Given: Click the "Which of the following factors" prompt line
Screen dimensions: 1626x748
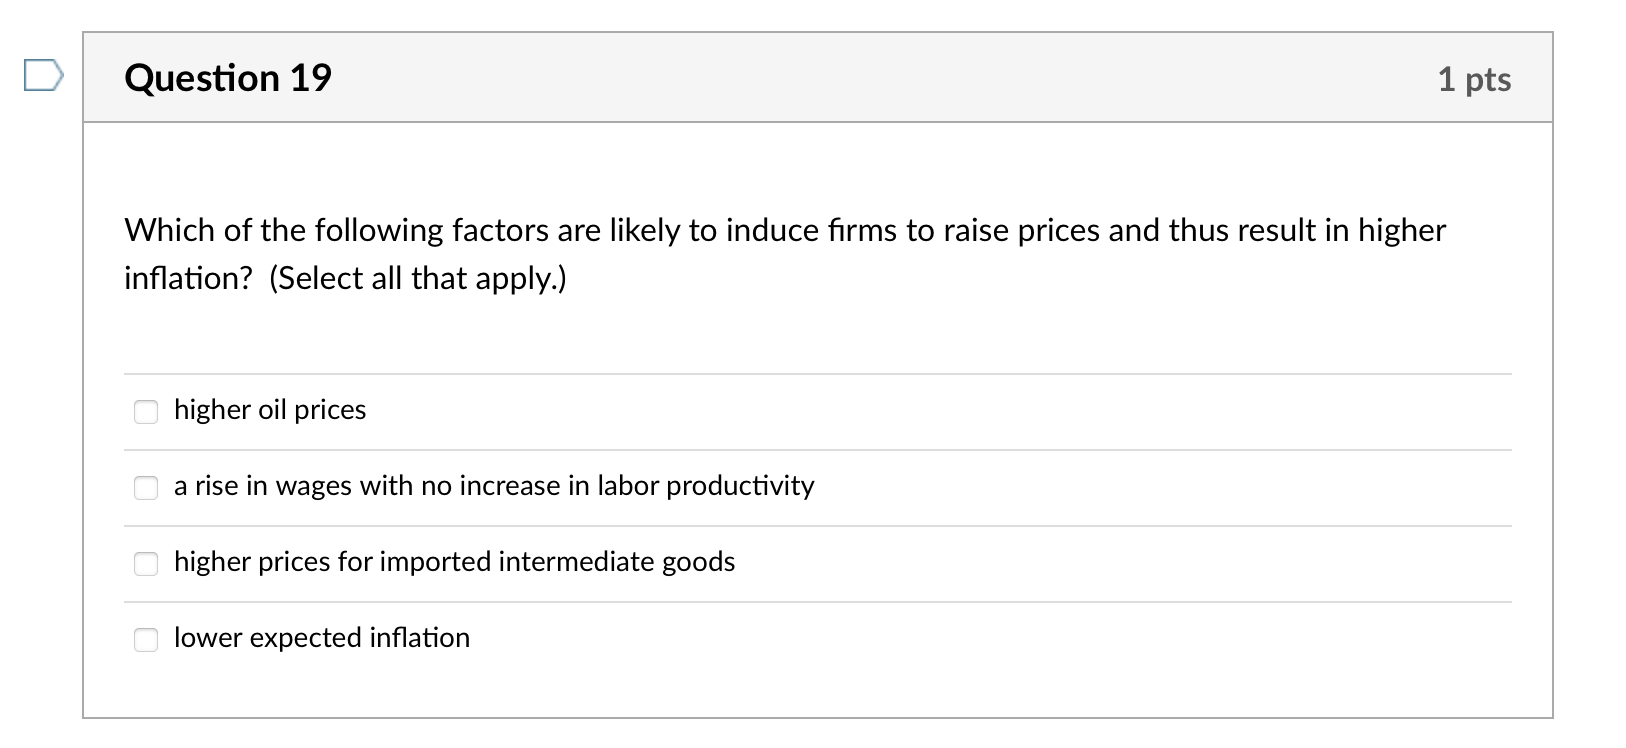Looking at the screenshot, I should pyautogui.click(x=785, y=231).
